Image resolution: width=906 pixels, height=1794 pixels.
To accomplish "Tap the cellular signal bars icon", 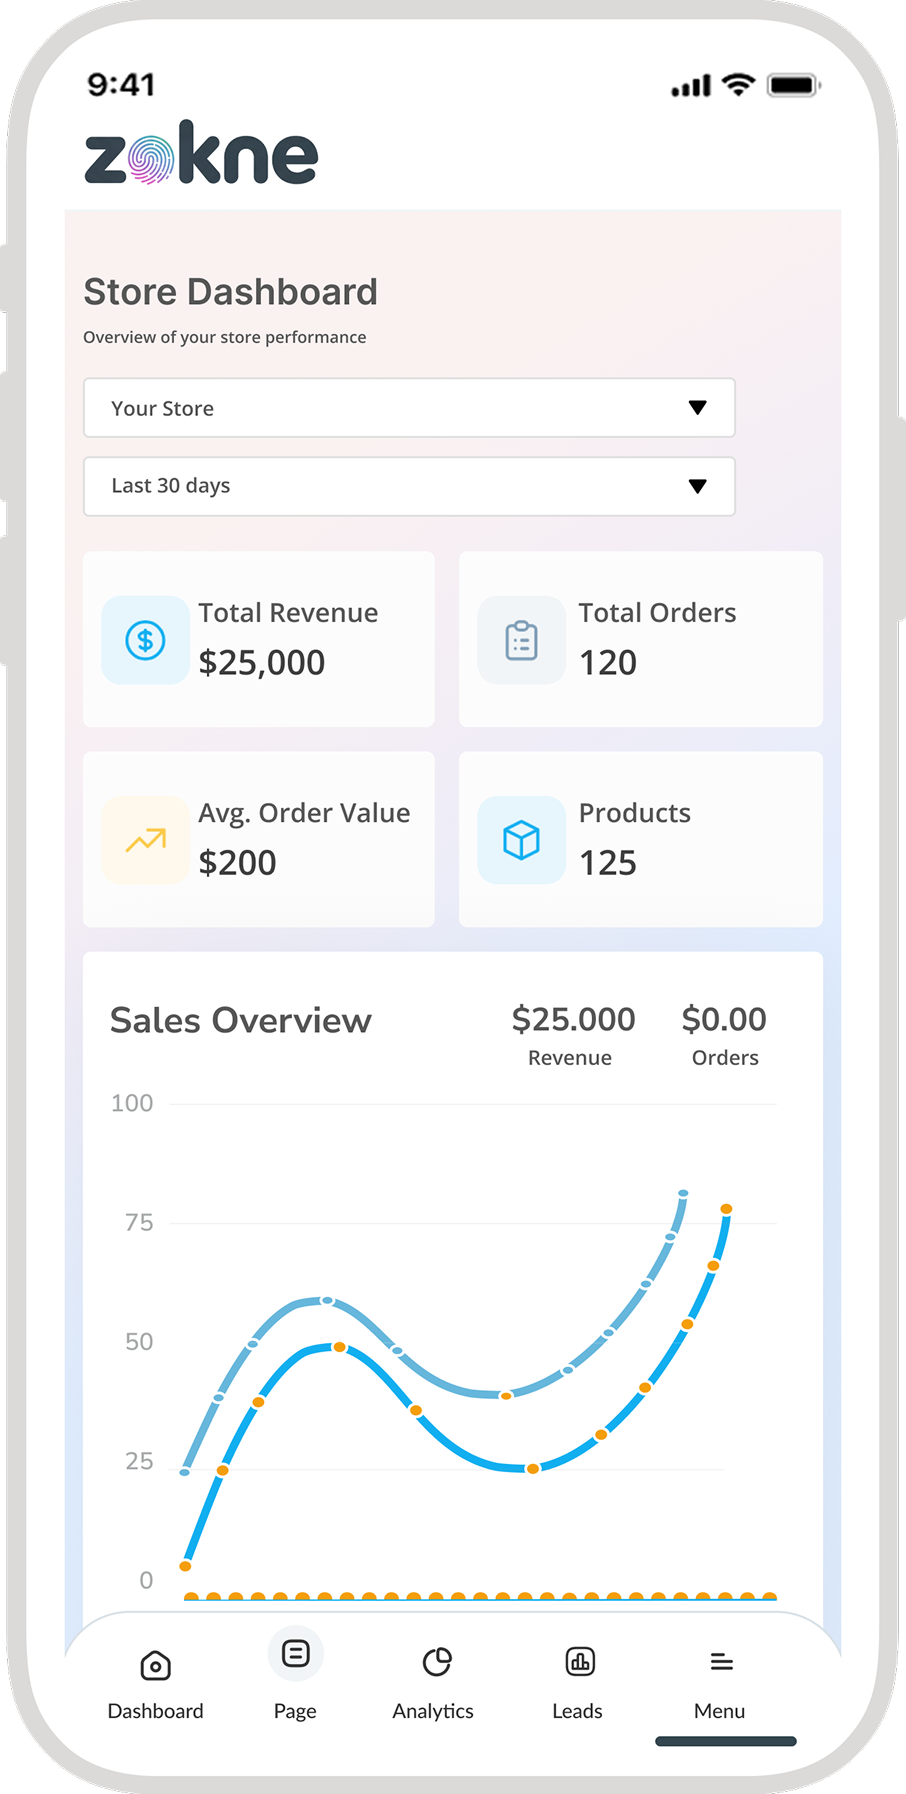I will coord(691,86).
